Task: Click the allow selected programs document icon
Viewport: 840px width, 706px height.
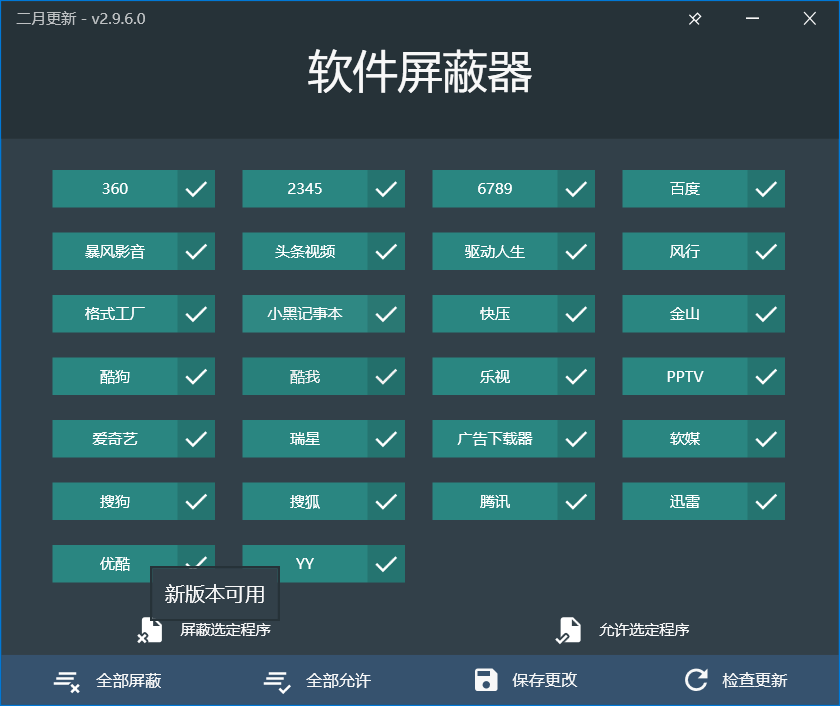Action: [568, 629]
